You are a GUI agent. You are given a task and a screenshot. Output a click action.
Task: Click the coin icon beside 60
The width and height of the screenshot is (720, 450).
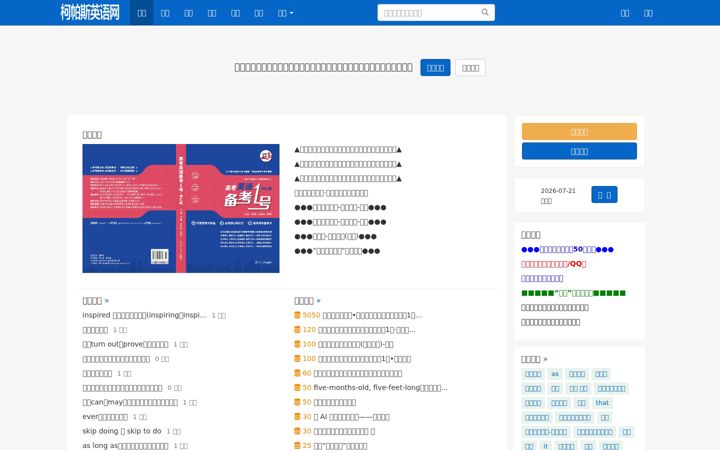pos(297,373)
